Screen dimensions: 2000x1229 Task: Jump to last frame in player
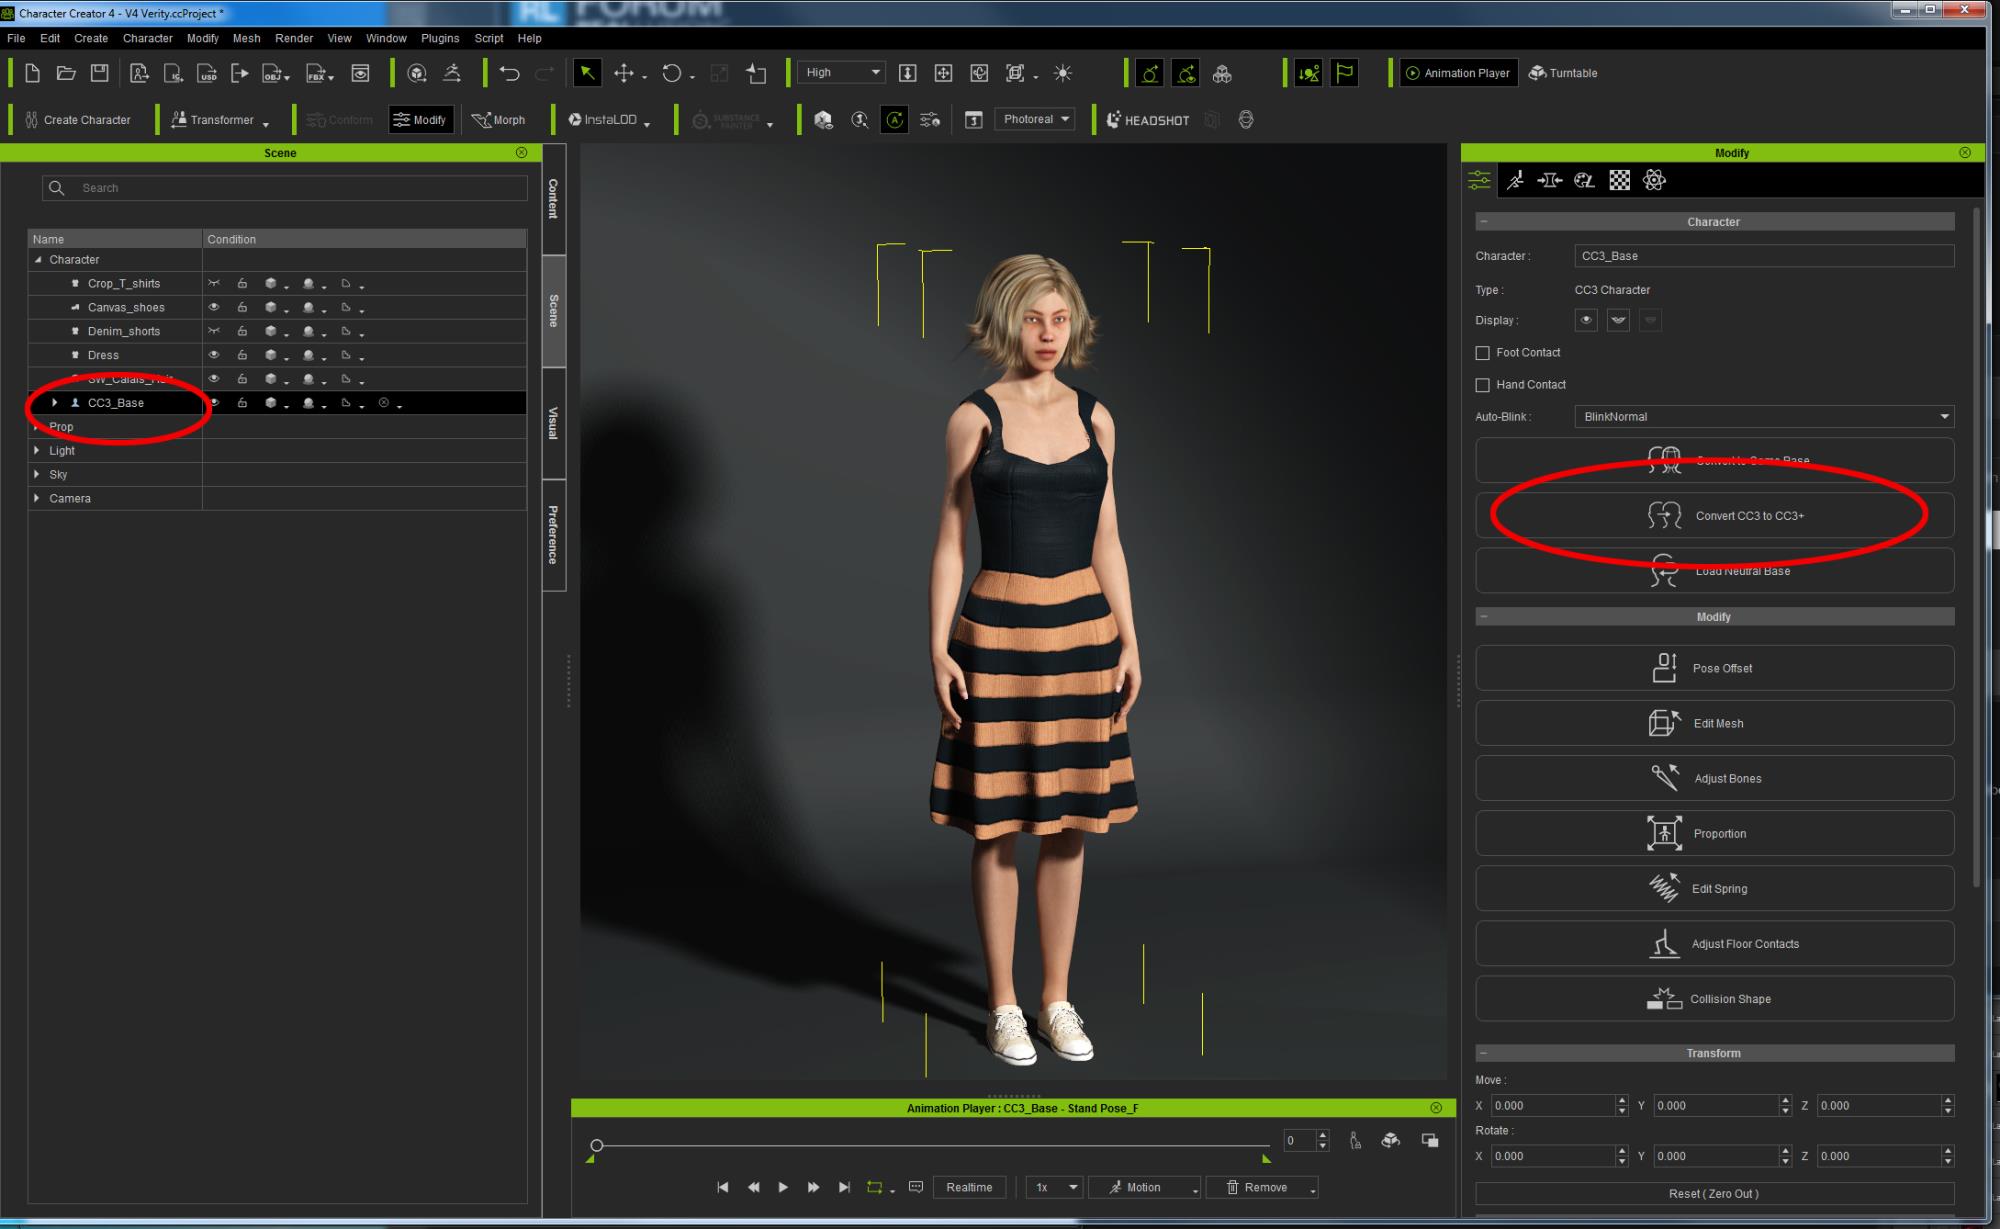pyautogui.click(x=844, y=1187)
